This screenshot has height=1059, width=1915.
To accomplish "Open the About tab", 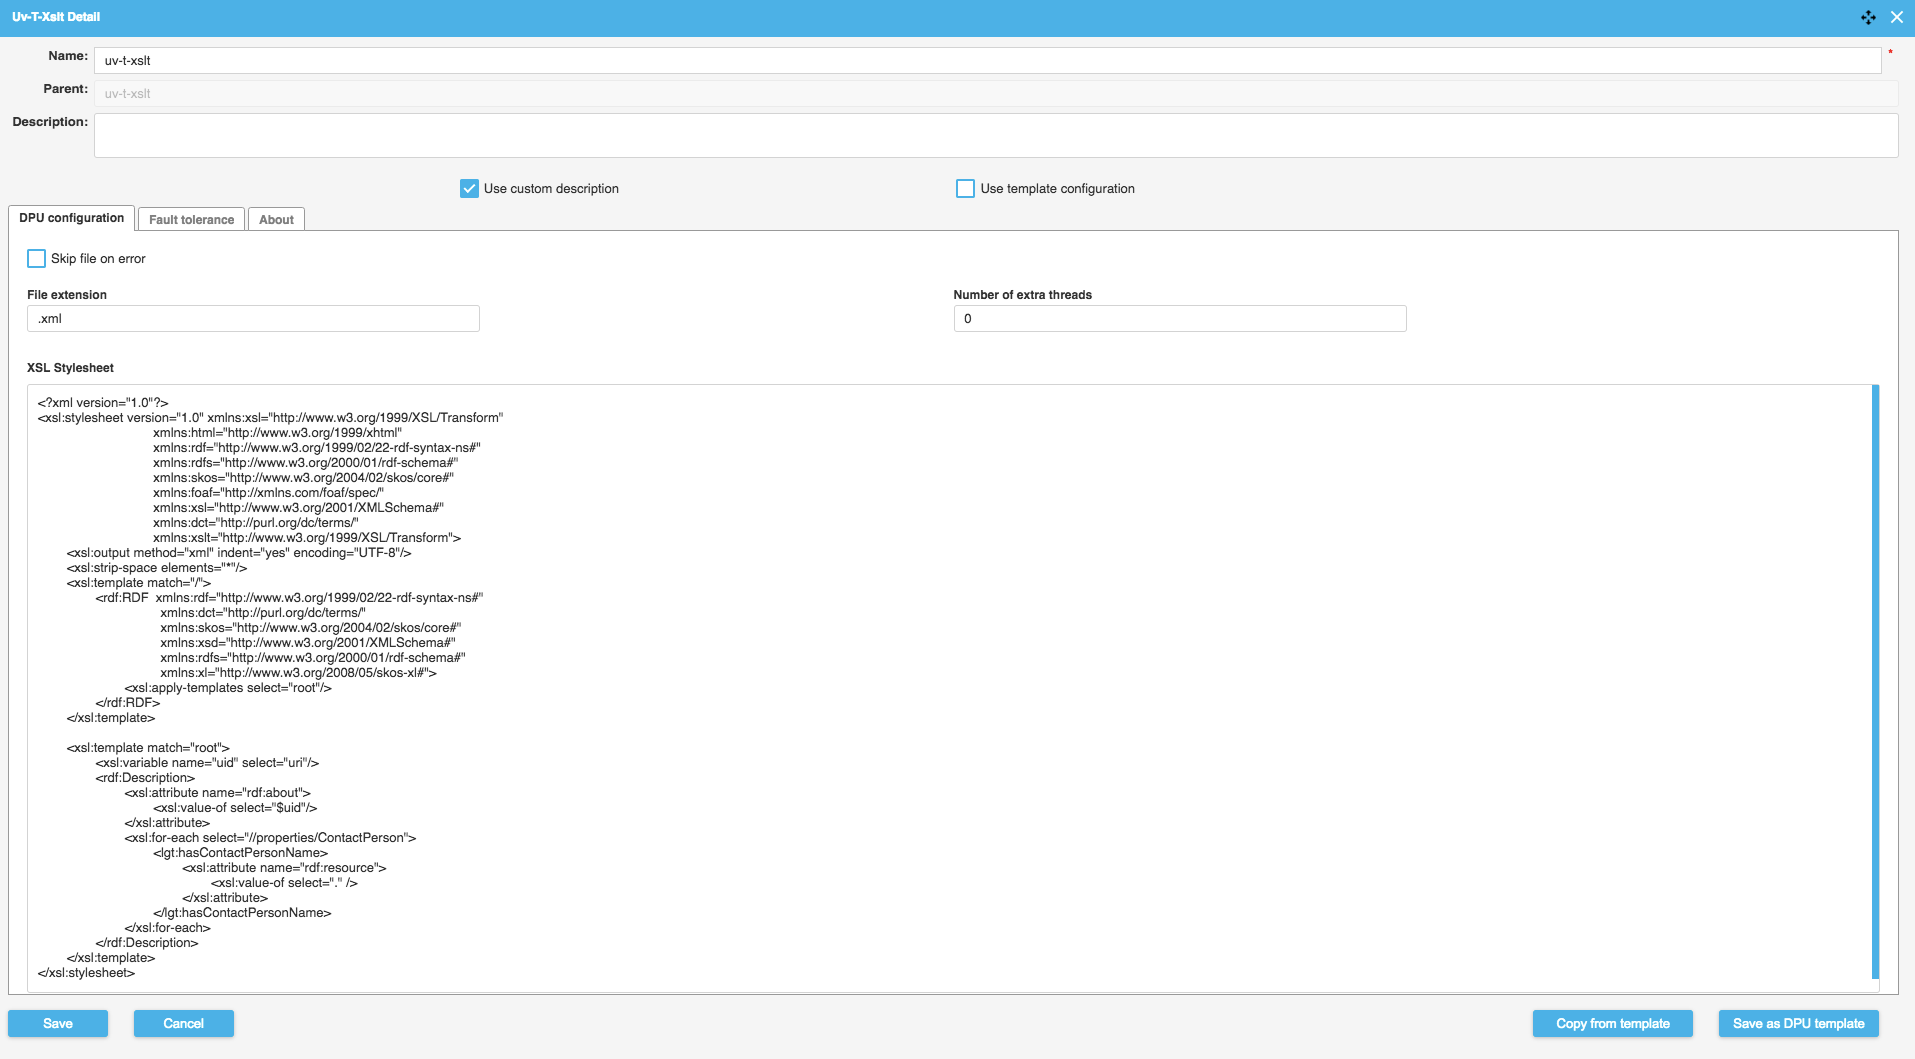I will pos(276,220).
